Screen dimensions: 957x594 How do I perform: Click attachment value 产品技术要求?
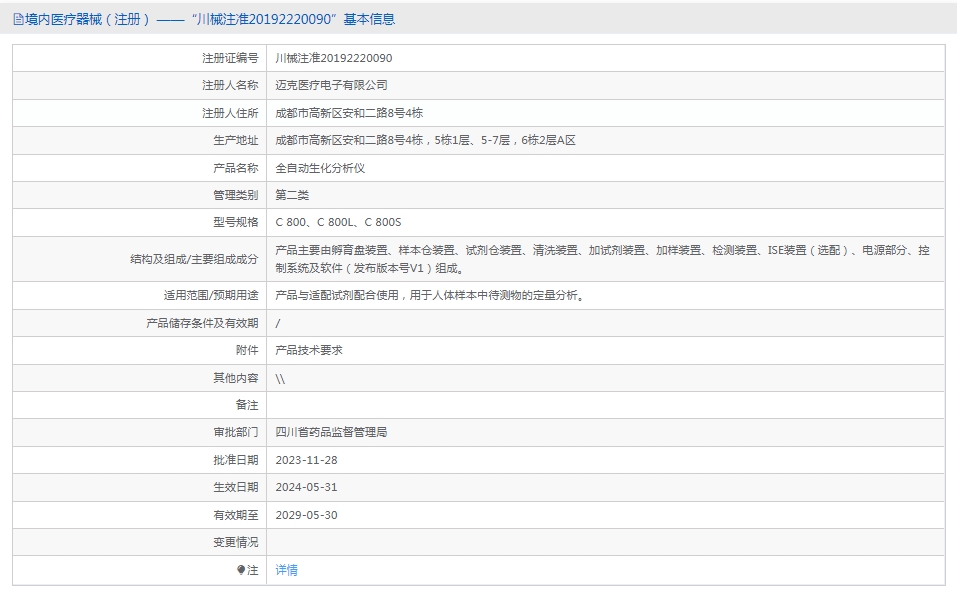[x=309, y=350]
